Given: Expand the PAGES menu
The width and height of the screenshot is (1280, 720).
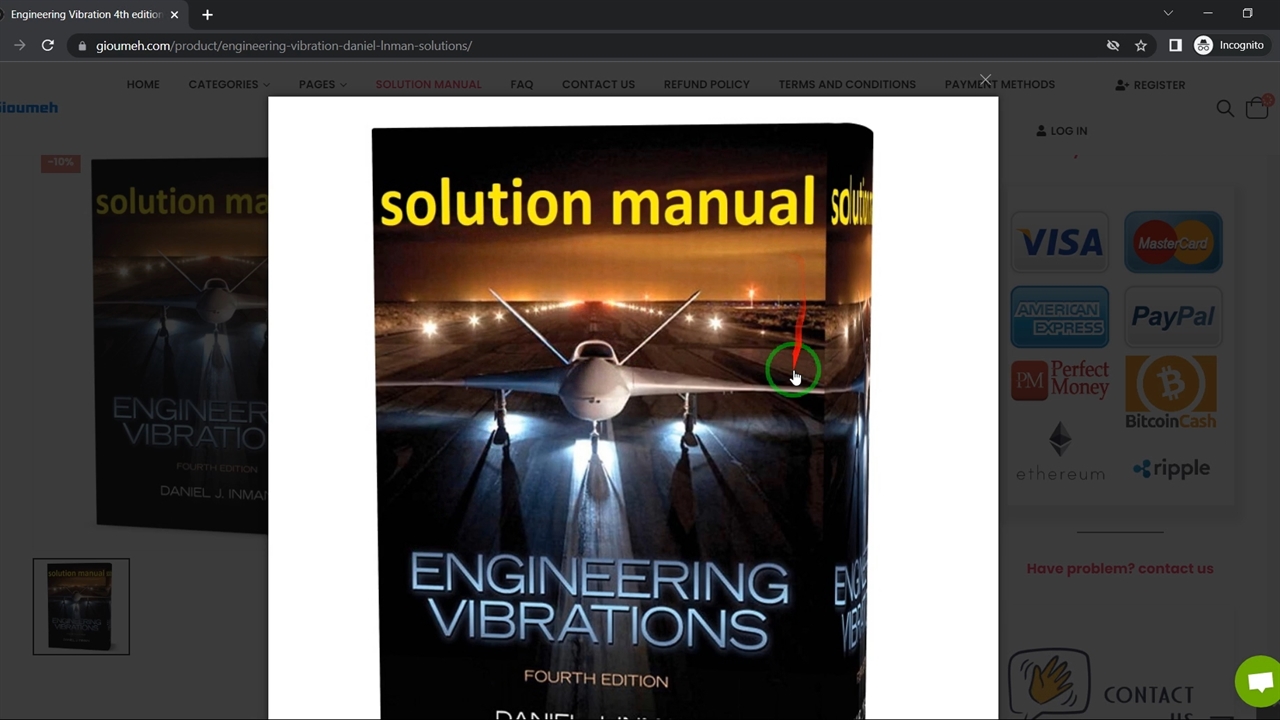Looking at the screenshot, I should tap(322, 84).
